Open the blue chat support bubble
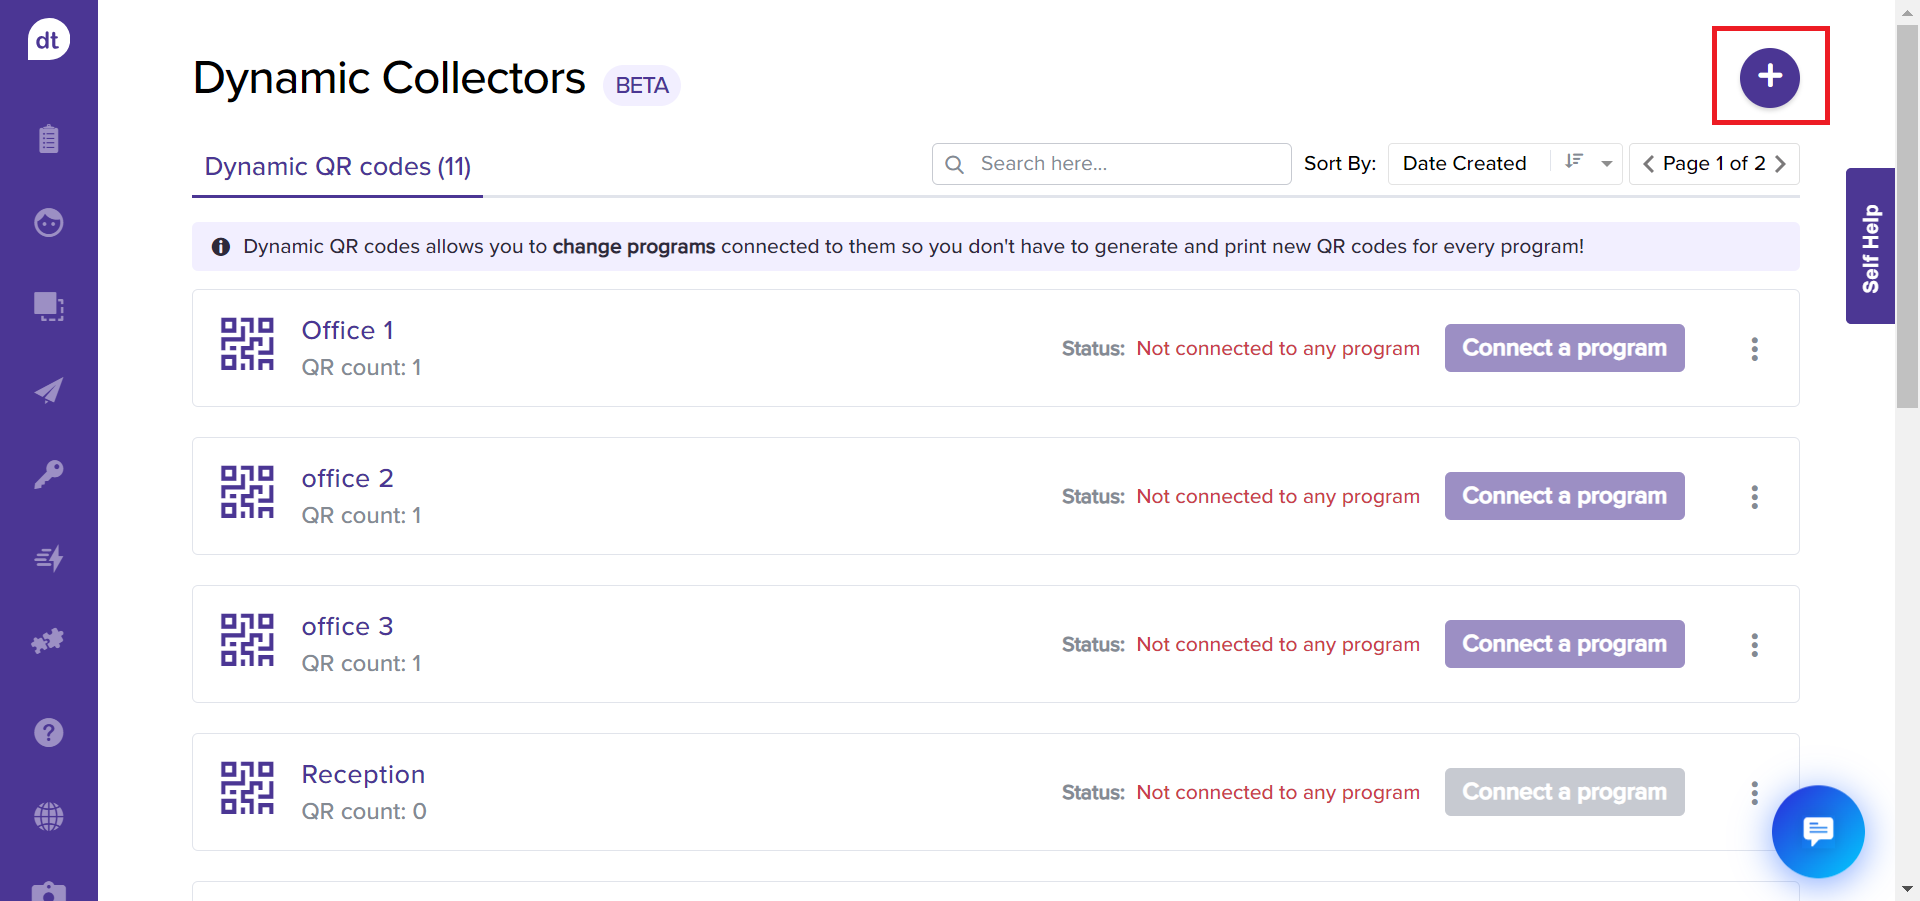This screenshot has width=1920, height=901. tap(1817, 831)
